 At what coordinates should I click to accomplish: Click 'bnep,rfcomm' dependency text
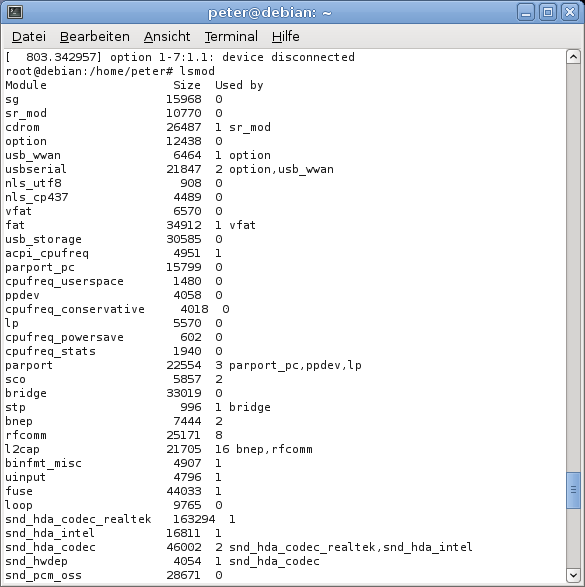[274, 449]
